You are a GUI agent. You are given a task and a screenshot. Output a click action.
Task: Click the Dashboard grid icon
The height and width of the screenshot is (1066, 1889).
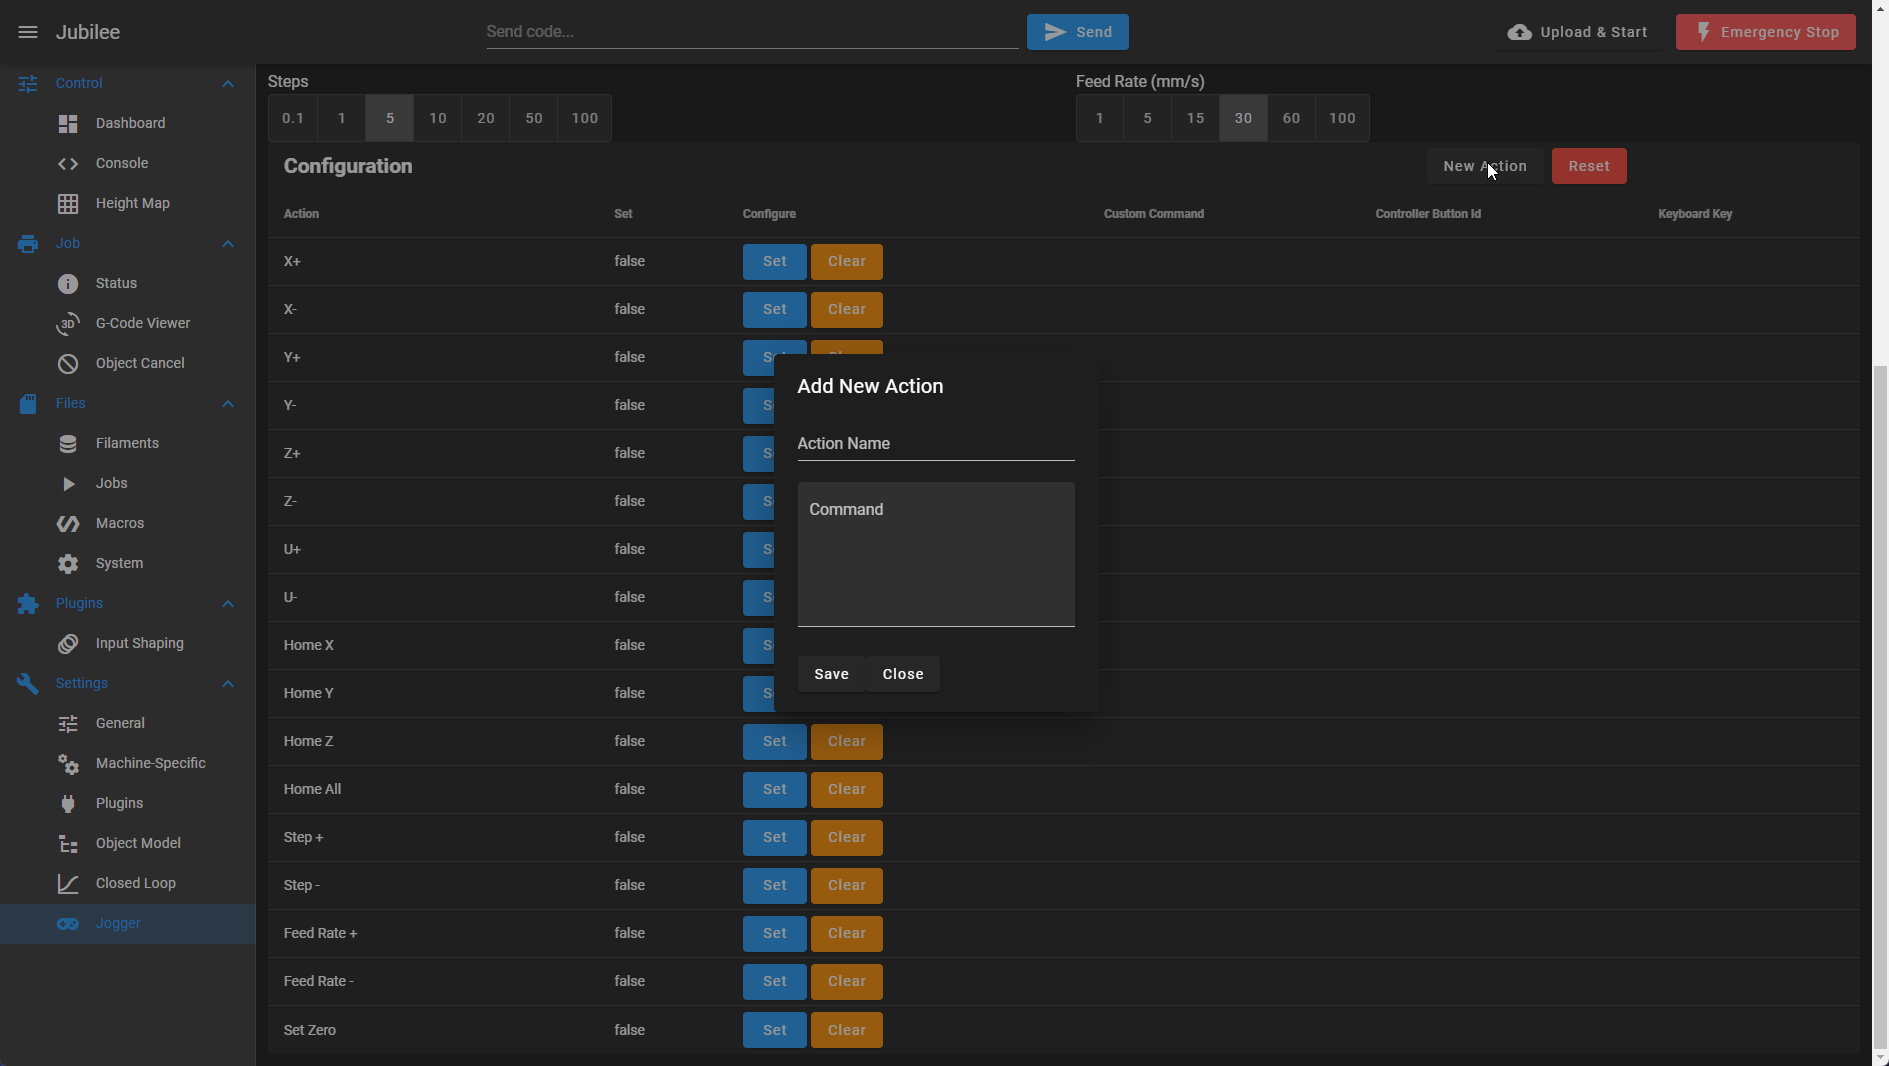68,123
